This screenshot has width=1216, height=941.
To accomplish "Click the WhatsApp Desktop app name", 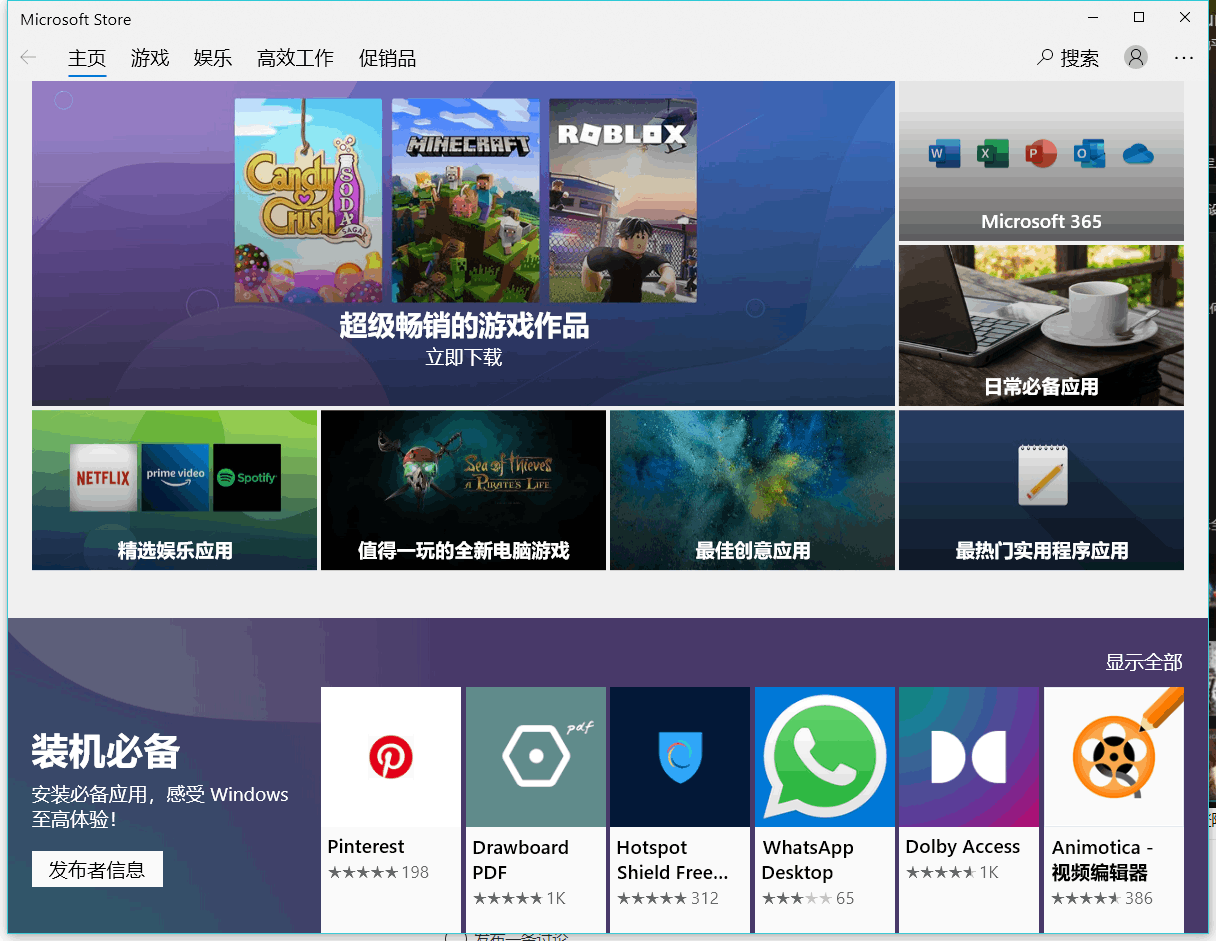I will (x=808, y=860).
